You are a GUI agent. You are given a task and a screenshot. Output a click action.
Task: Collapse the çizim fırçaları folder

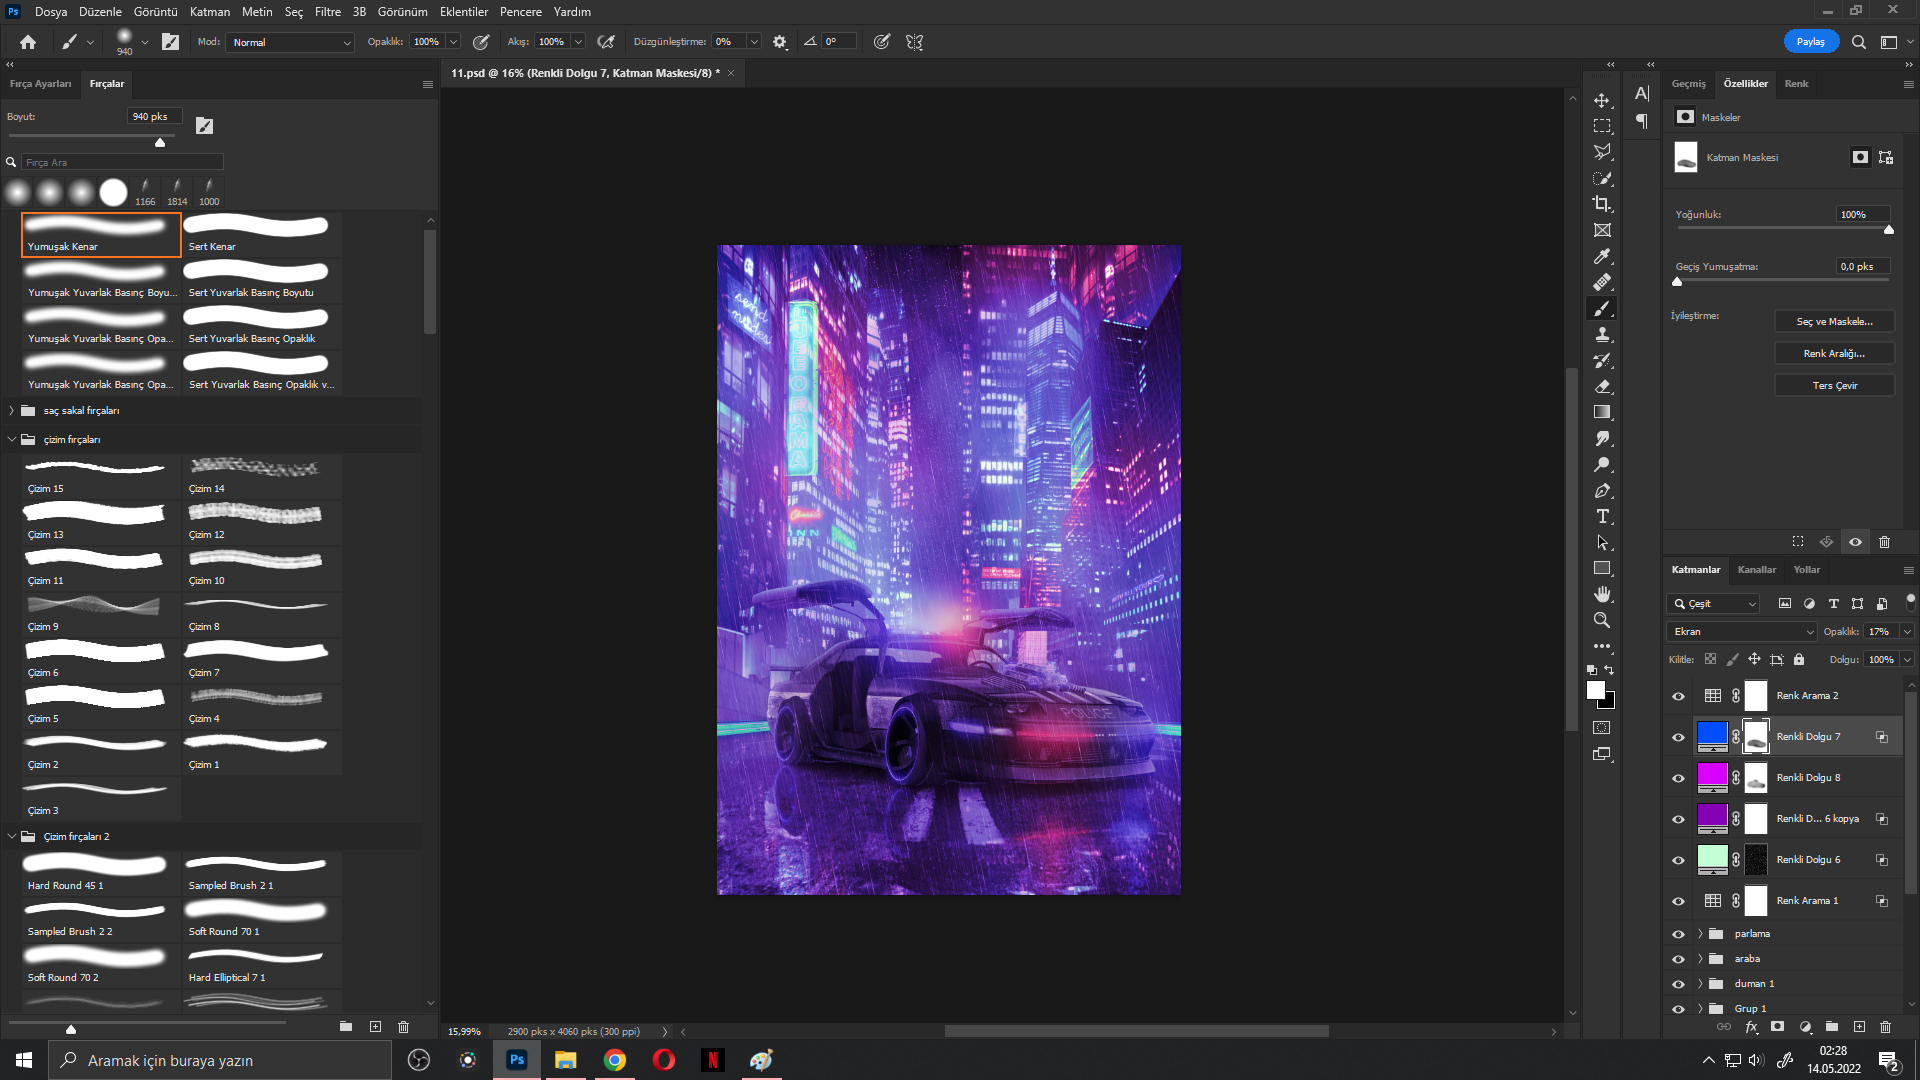11,440
